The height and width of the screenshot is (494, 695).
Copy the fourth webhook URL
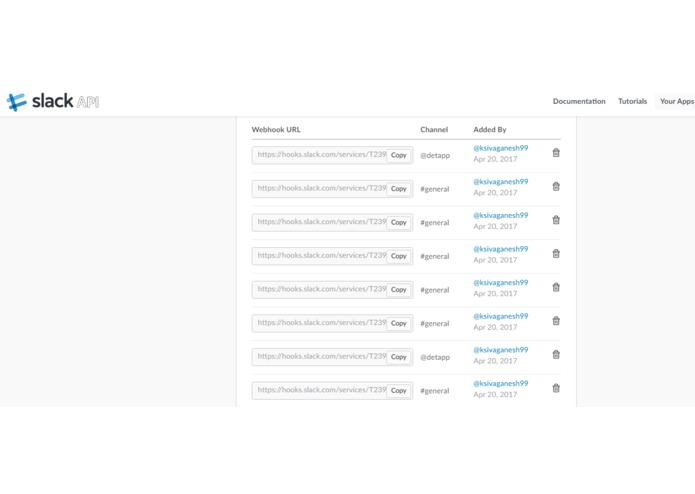point(398,257)
